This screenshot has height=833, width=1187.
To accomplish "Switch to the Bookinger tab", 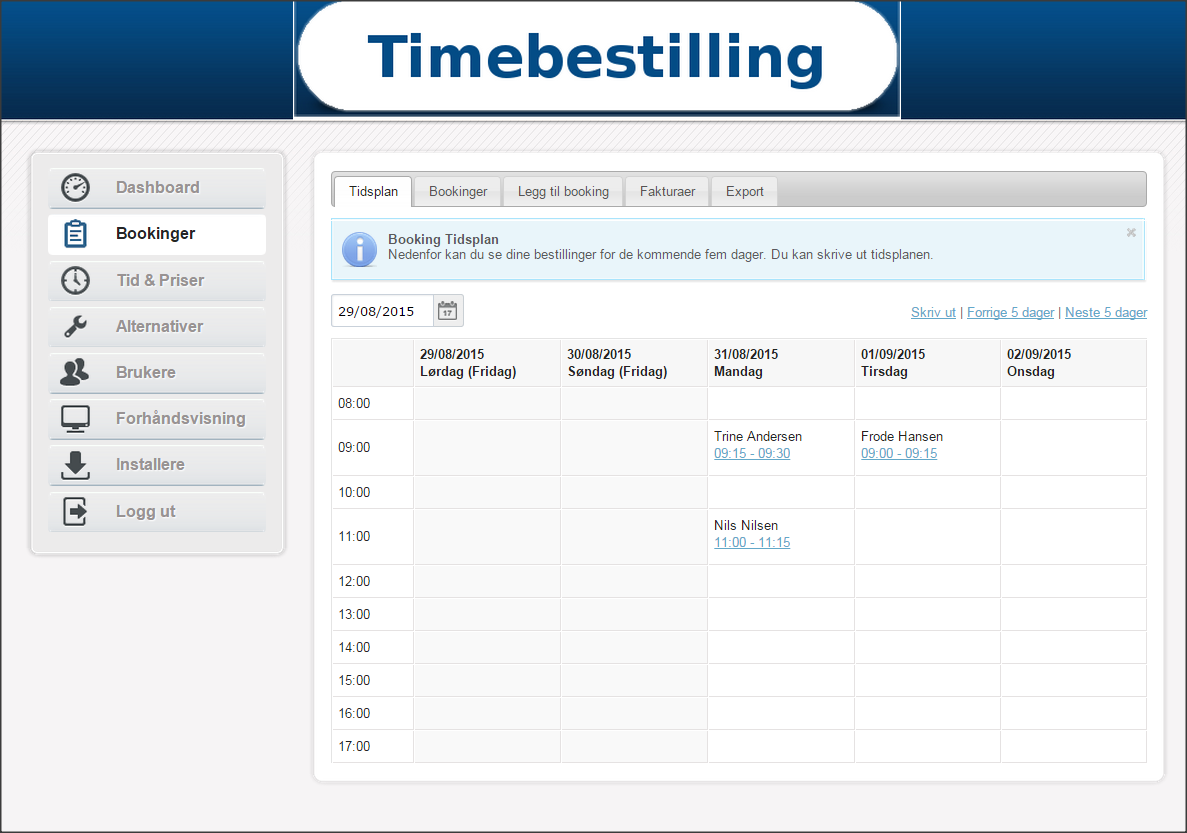I will click(x=458, y=192).
